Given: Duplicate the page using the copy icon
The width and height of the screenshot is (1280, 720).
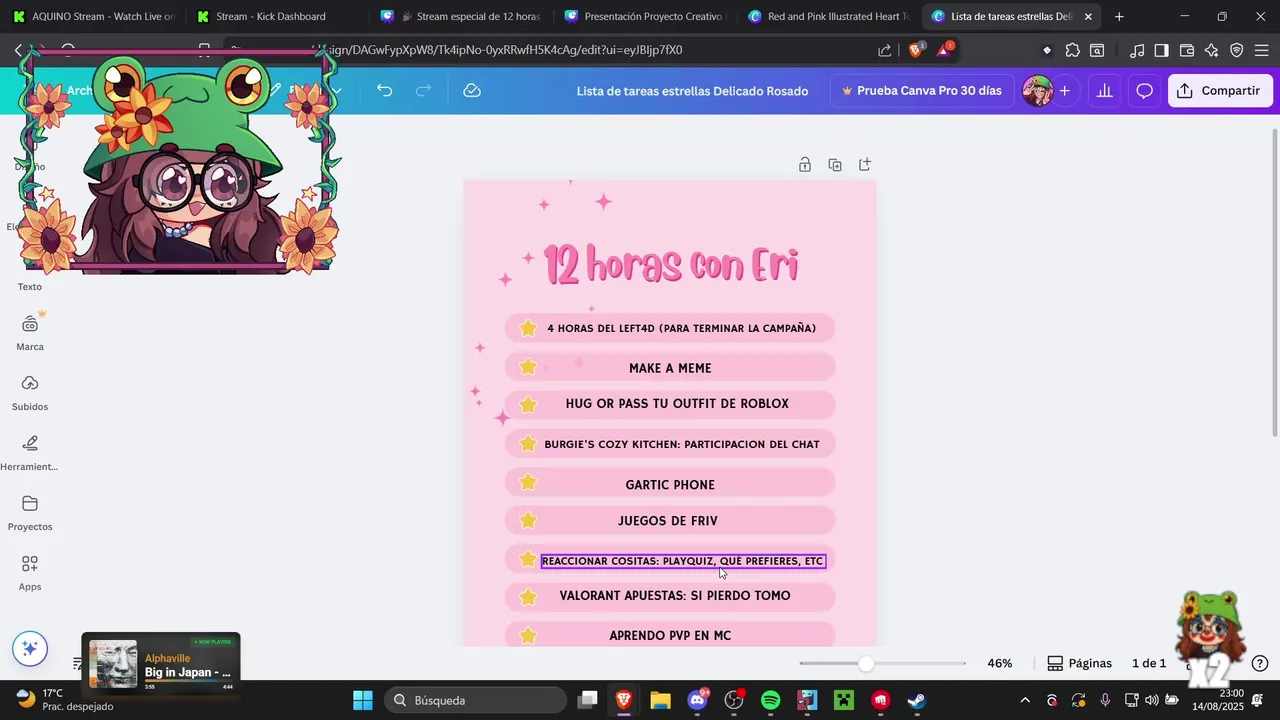Looking at the screenshot, I should (x=835, y=165).
